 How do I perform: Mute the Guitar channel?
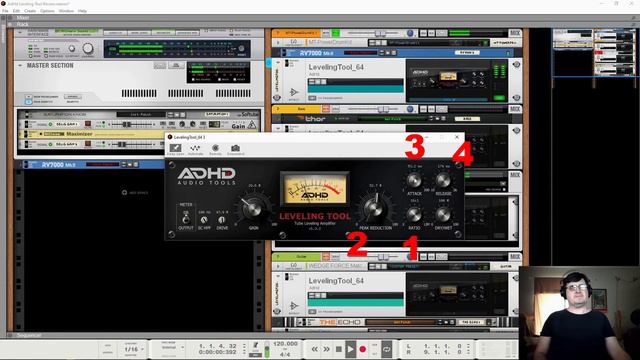326,257
